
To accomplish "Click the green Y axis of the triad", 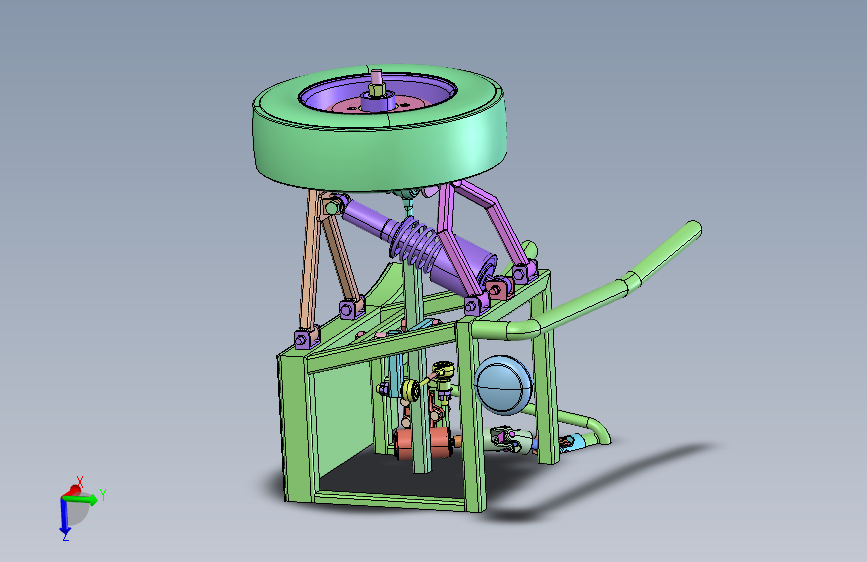I will (x=81, y=500).
